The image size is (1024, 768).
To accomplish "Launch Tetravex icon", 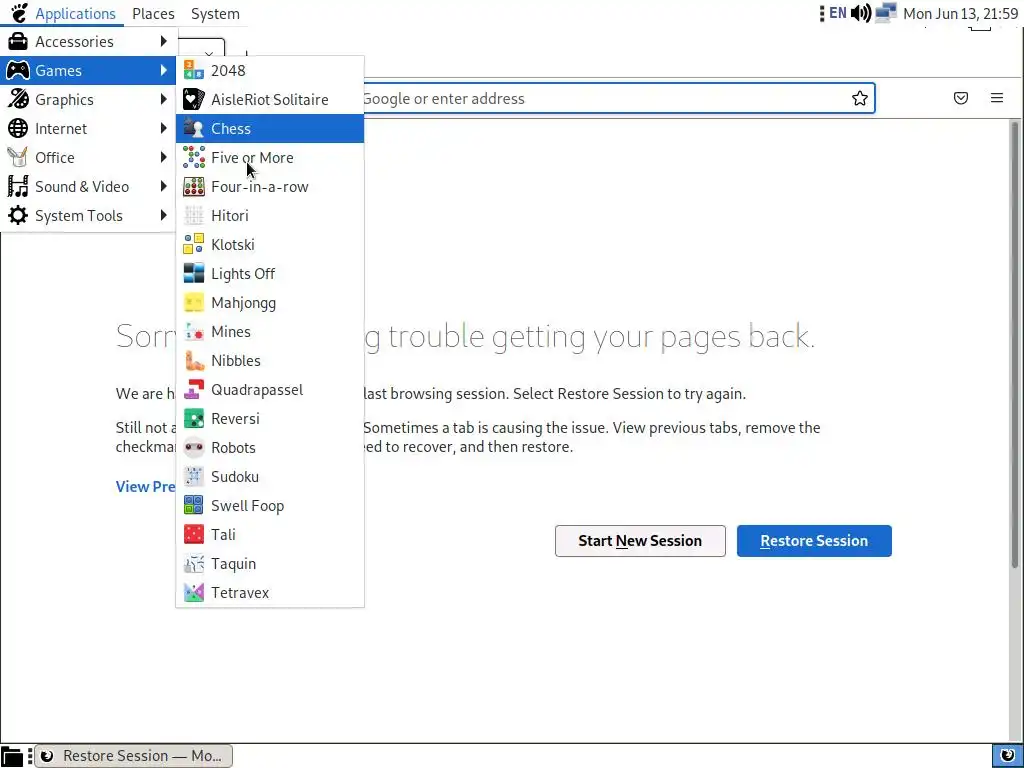I will (193, 593).
